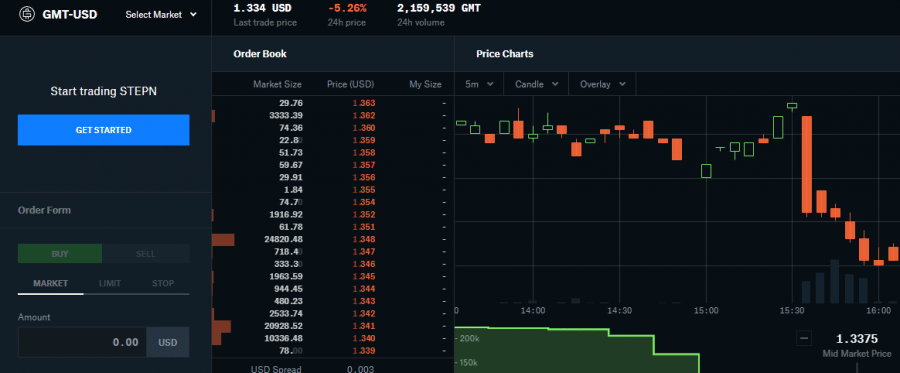This screenshot has width=900, height=373.
Task: Click the Amount input field
Action: 82,342
